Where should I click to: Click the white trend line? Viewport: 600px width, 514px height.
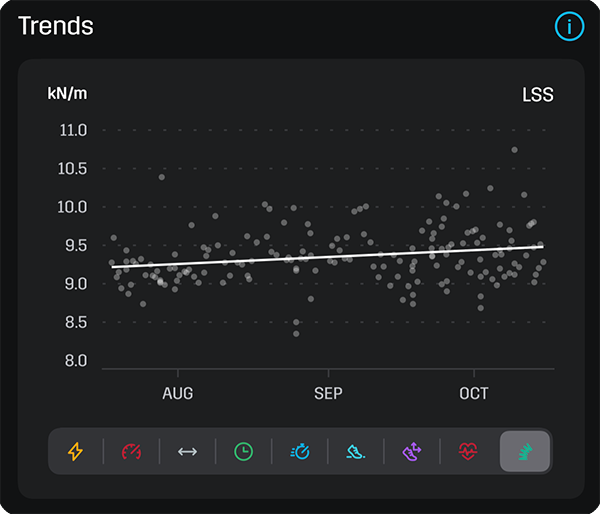[328, 257]
